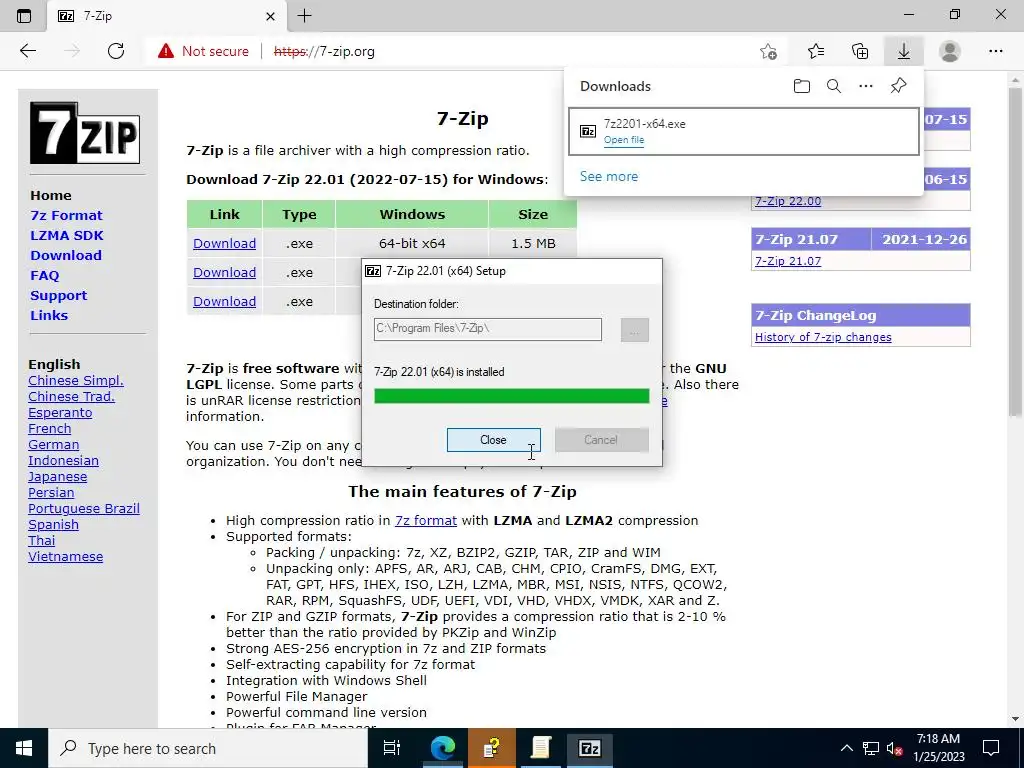Open a new tab with plus button
The height and width of the screenshot is (768, 1024).
click(304, 16)
